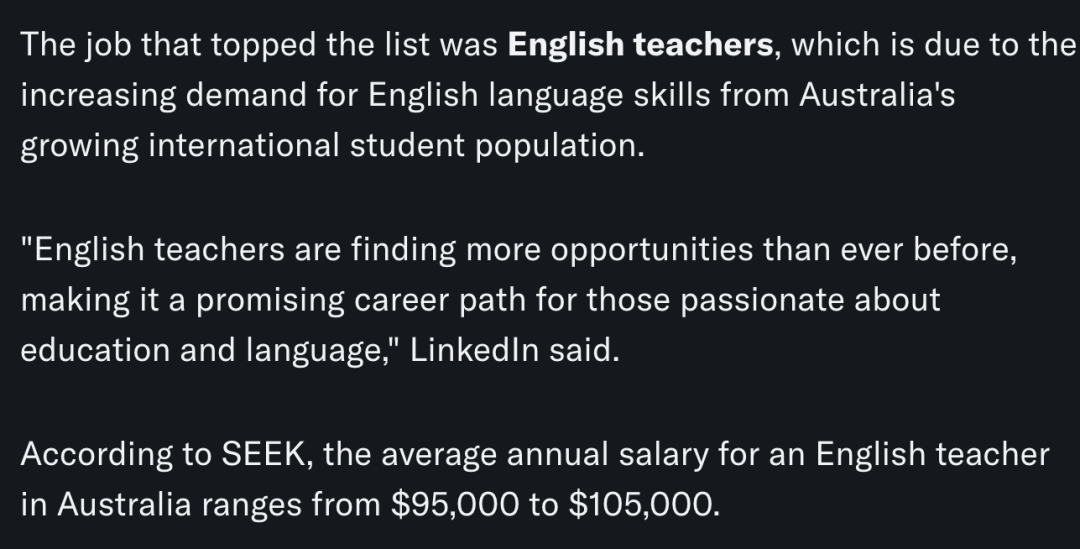Click the word "growing" before international
The image size is (1080, 549).
tap(80, 146)
